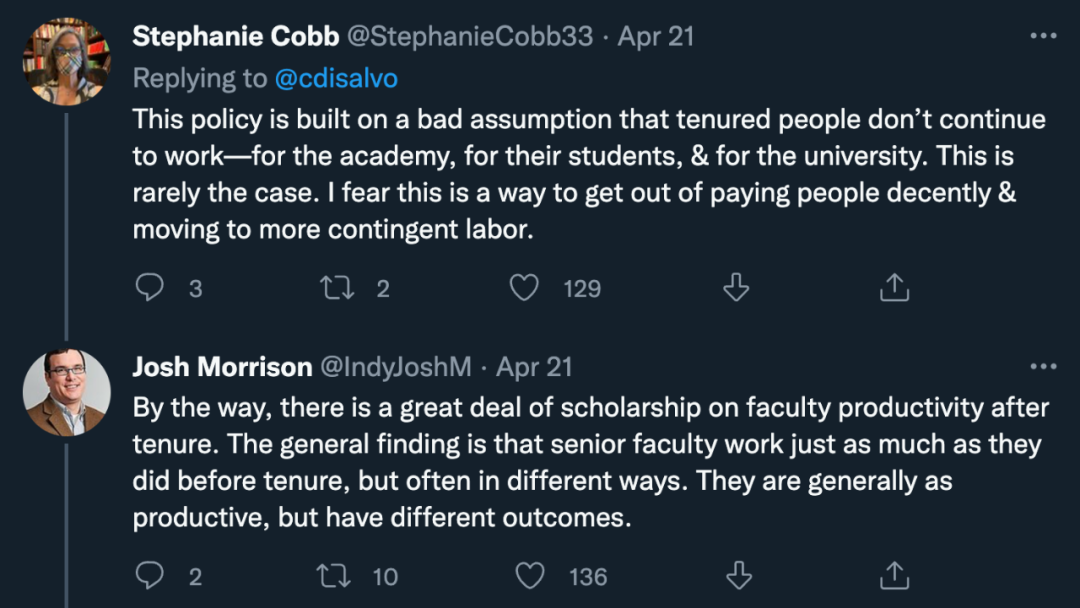Share Stephanie Cobb's tweet

click(x=893, y=289)
